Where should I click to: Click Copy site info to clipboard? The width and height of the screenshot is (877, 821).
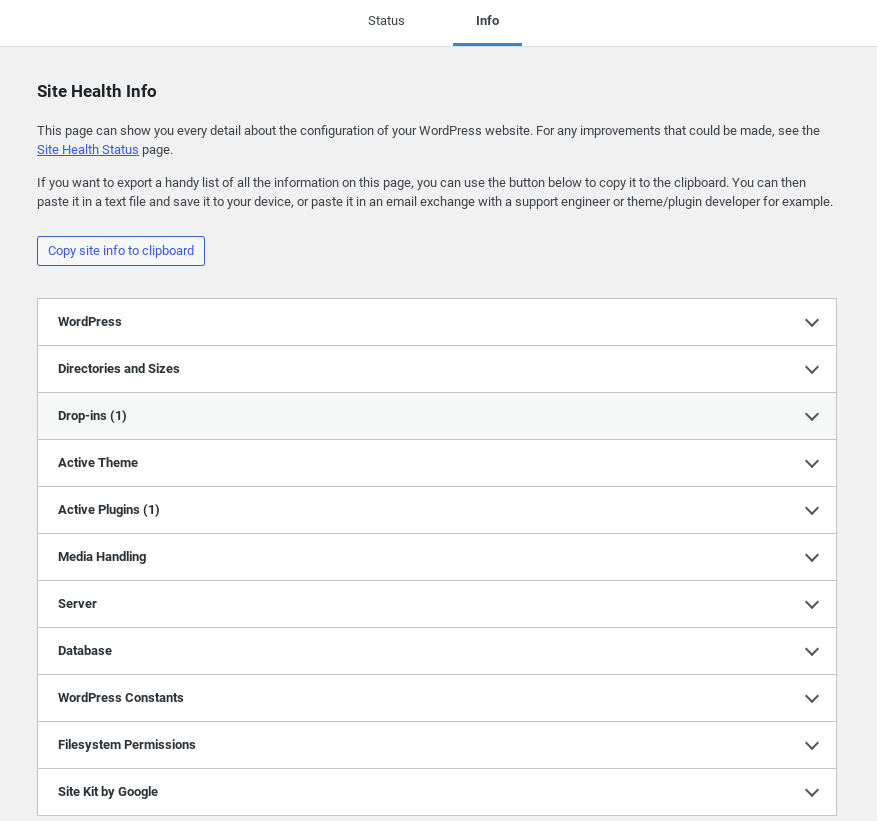[120, 251]
